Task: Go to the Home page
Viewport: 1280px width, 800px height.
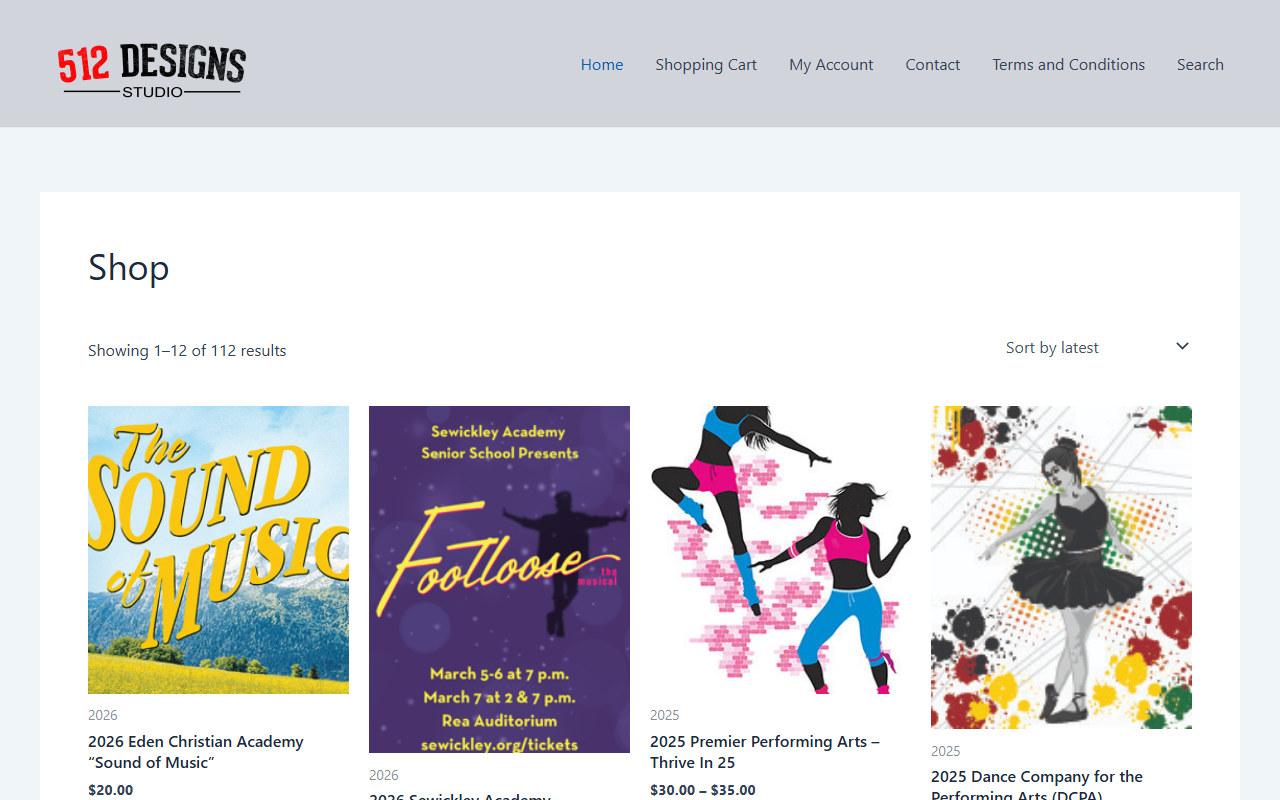Action: 602,64
